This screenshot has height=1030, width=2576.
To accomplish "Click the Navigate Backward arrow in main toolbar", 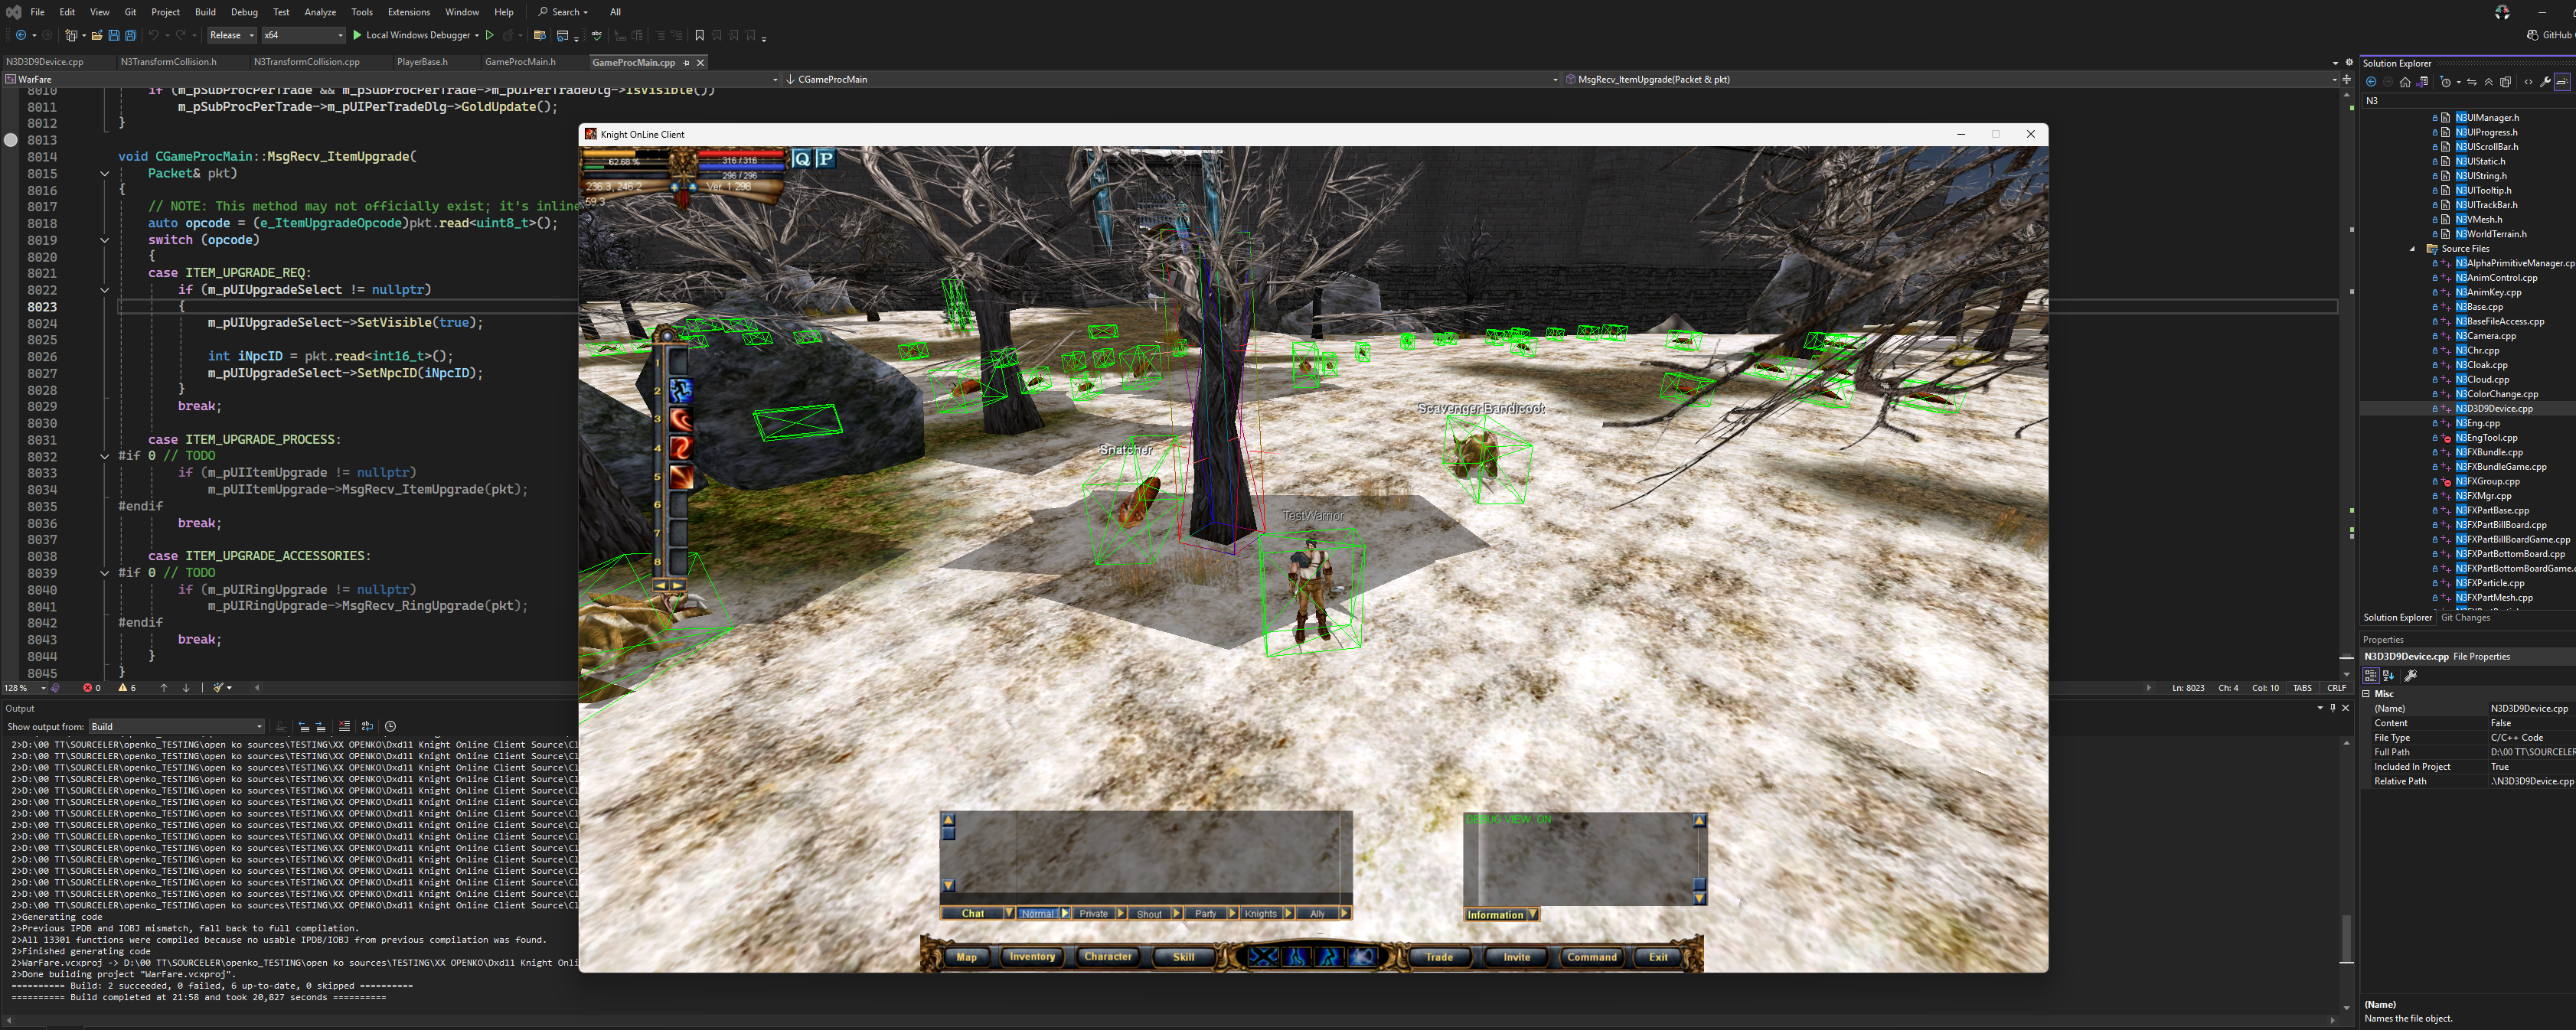I will tap(20, 35).
